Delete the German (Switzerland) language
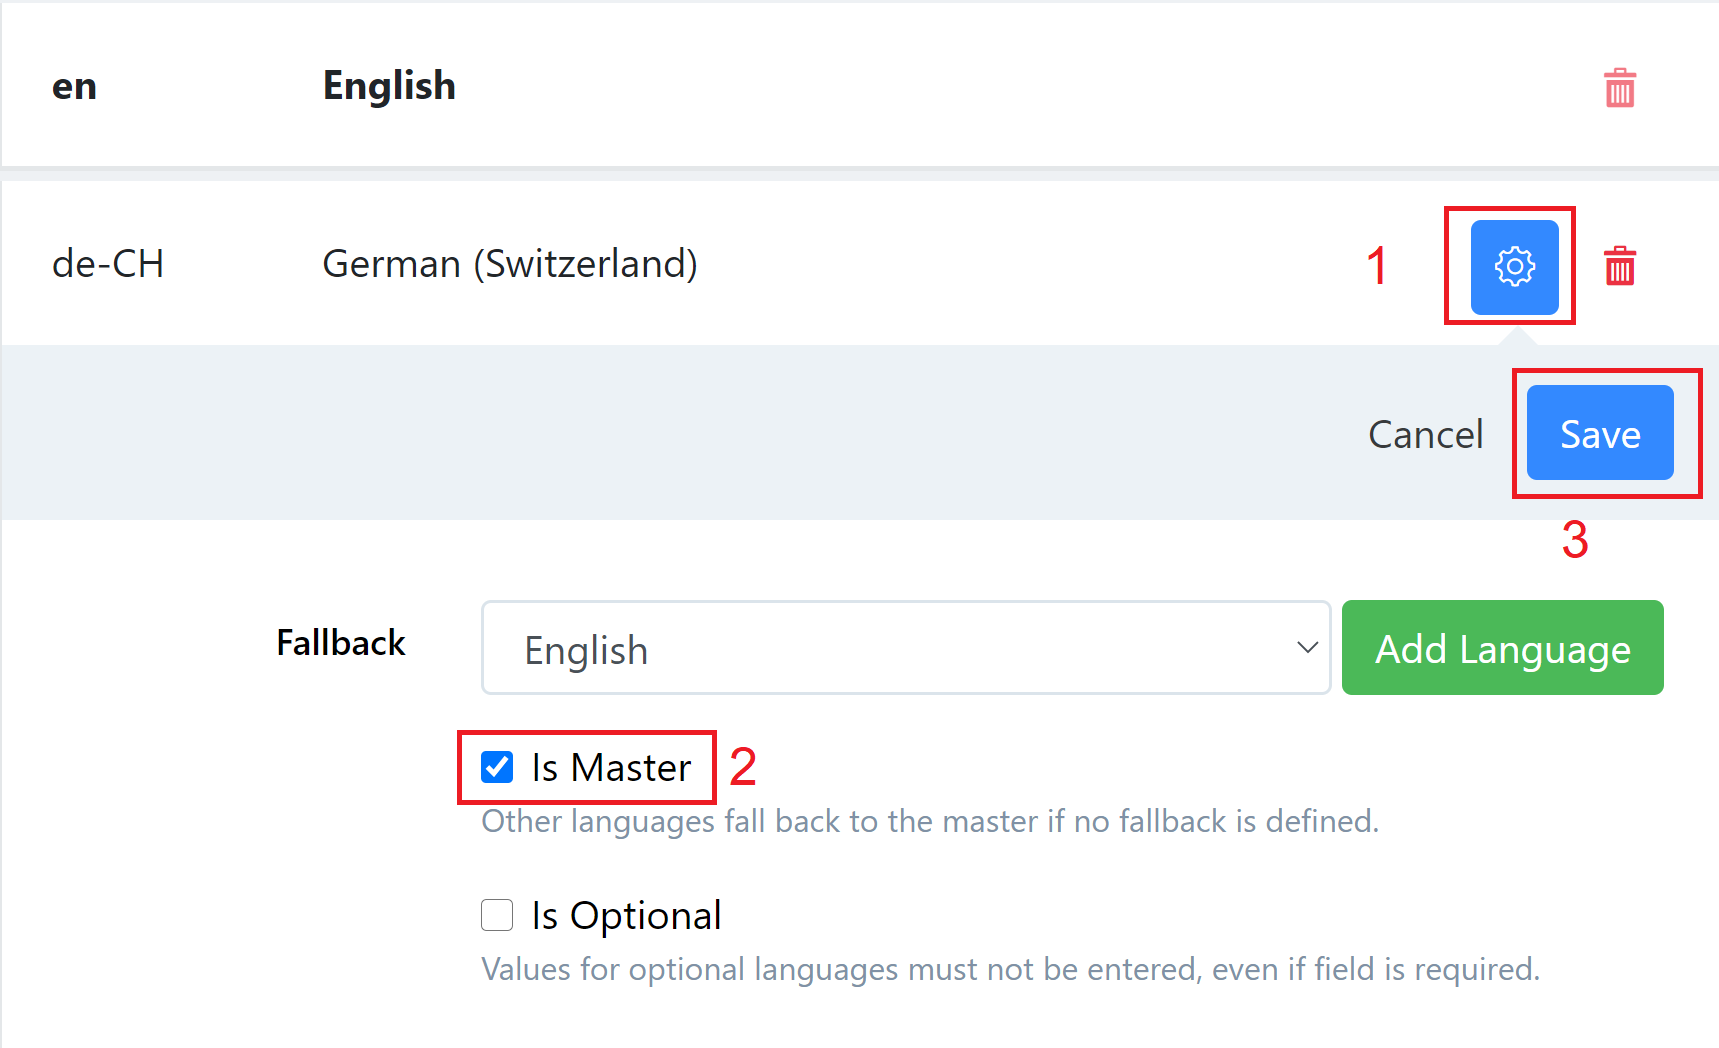This screenshot has width=1719, height=1048. point(1620,266)
